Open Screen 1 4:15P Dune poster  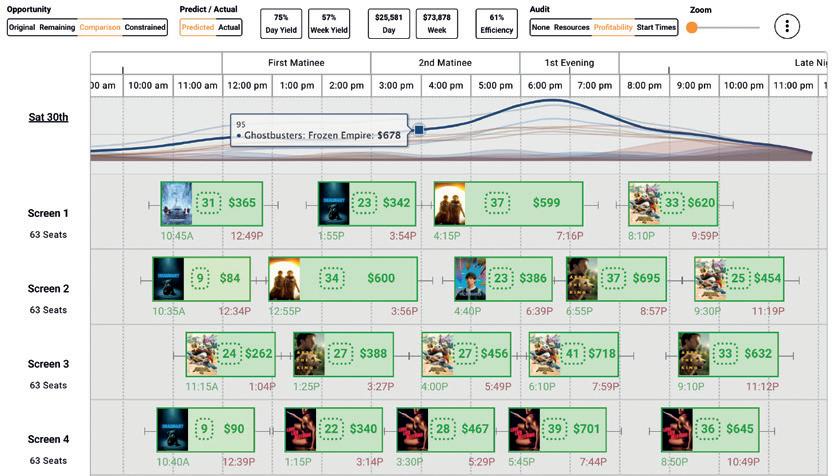449,204
